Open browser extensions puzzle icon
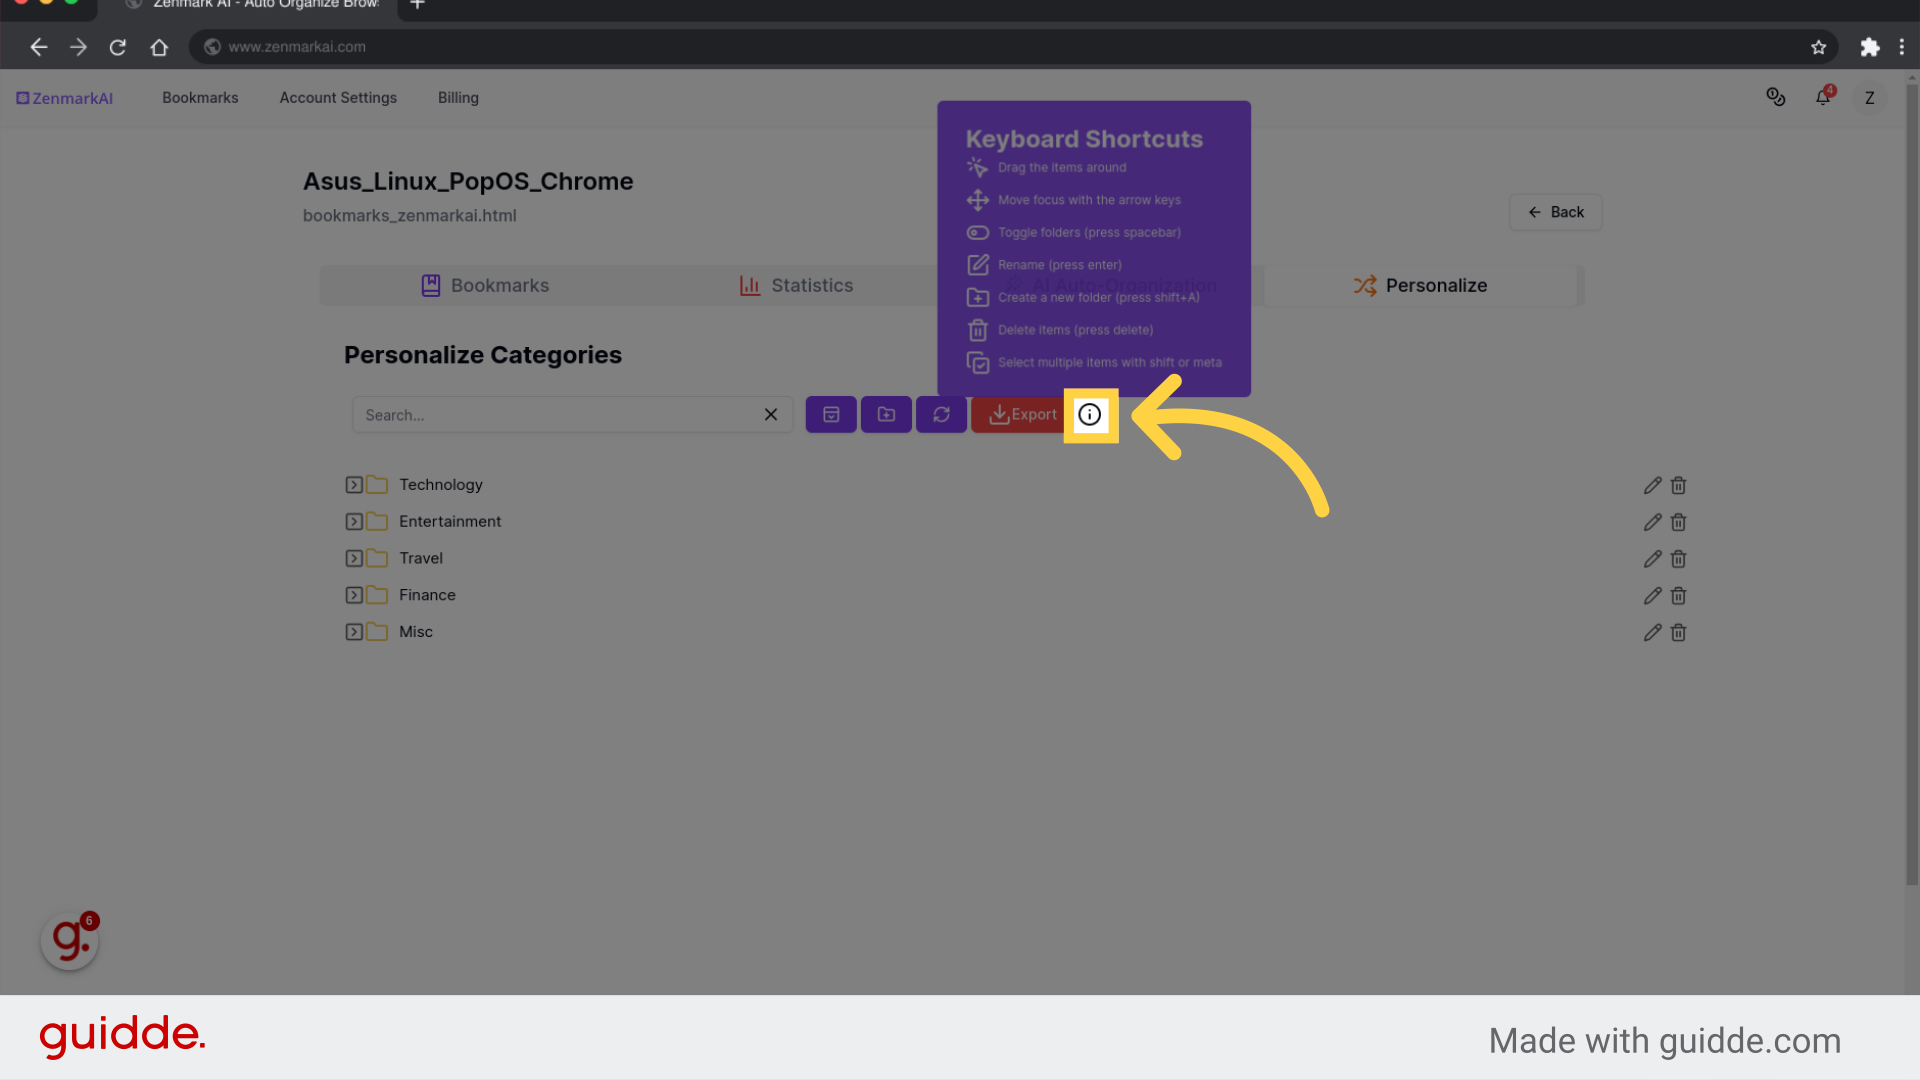This screenshot has height=1080, width=1920. click(1869, 47)
